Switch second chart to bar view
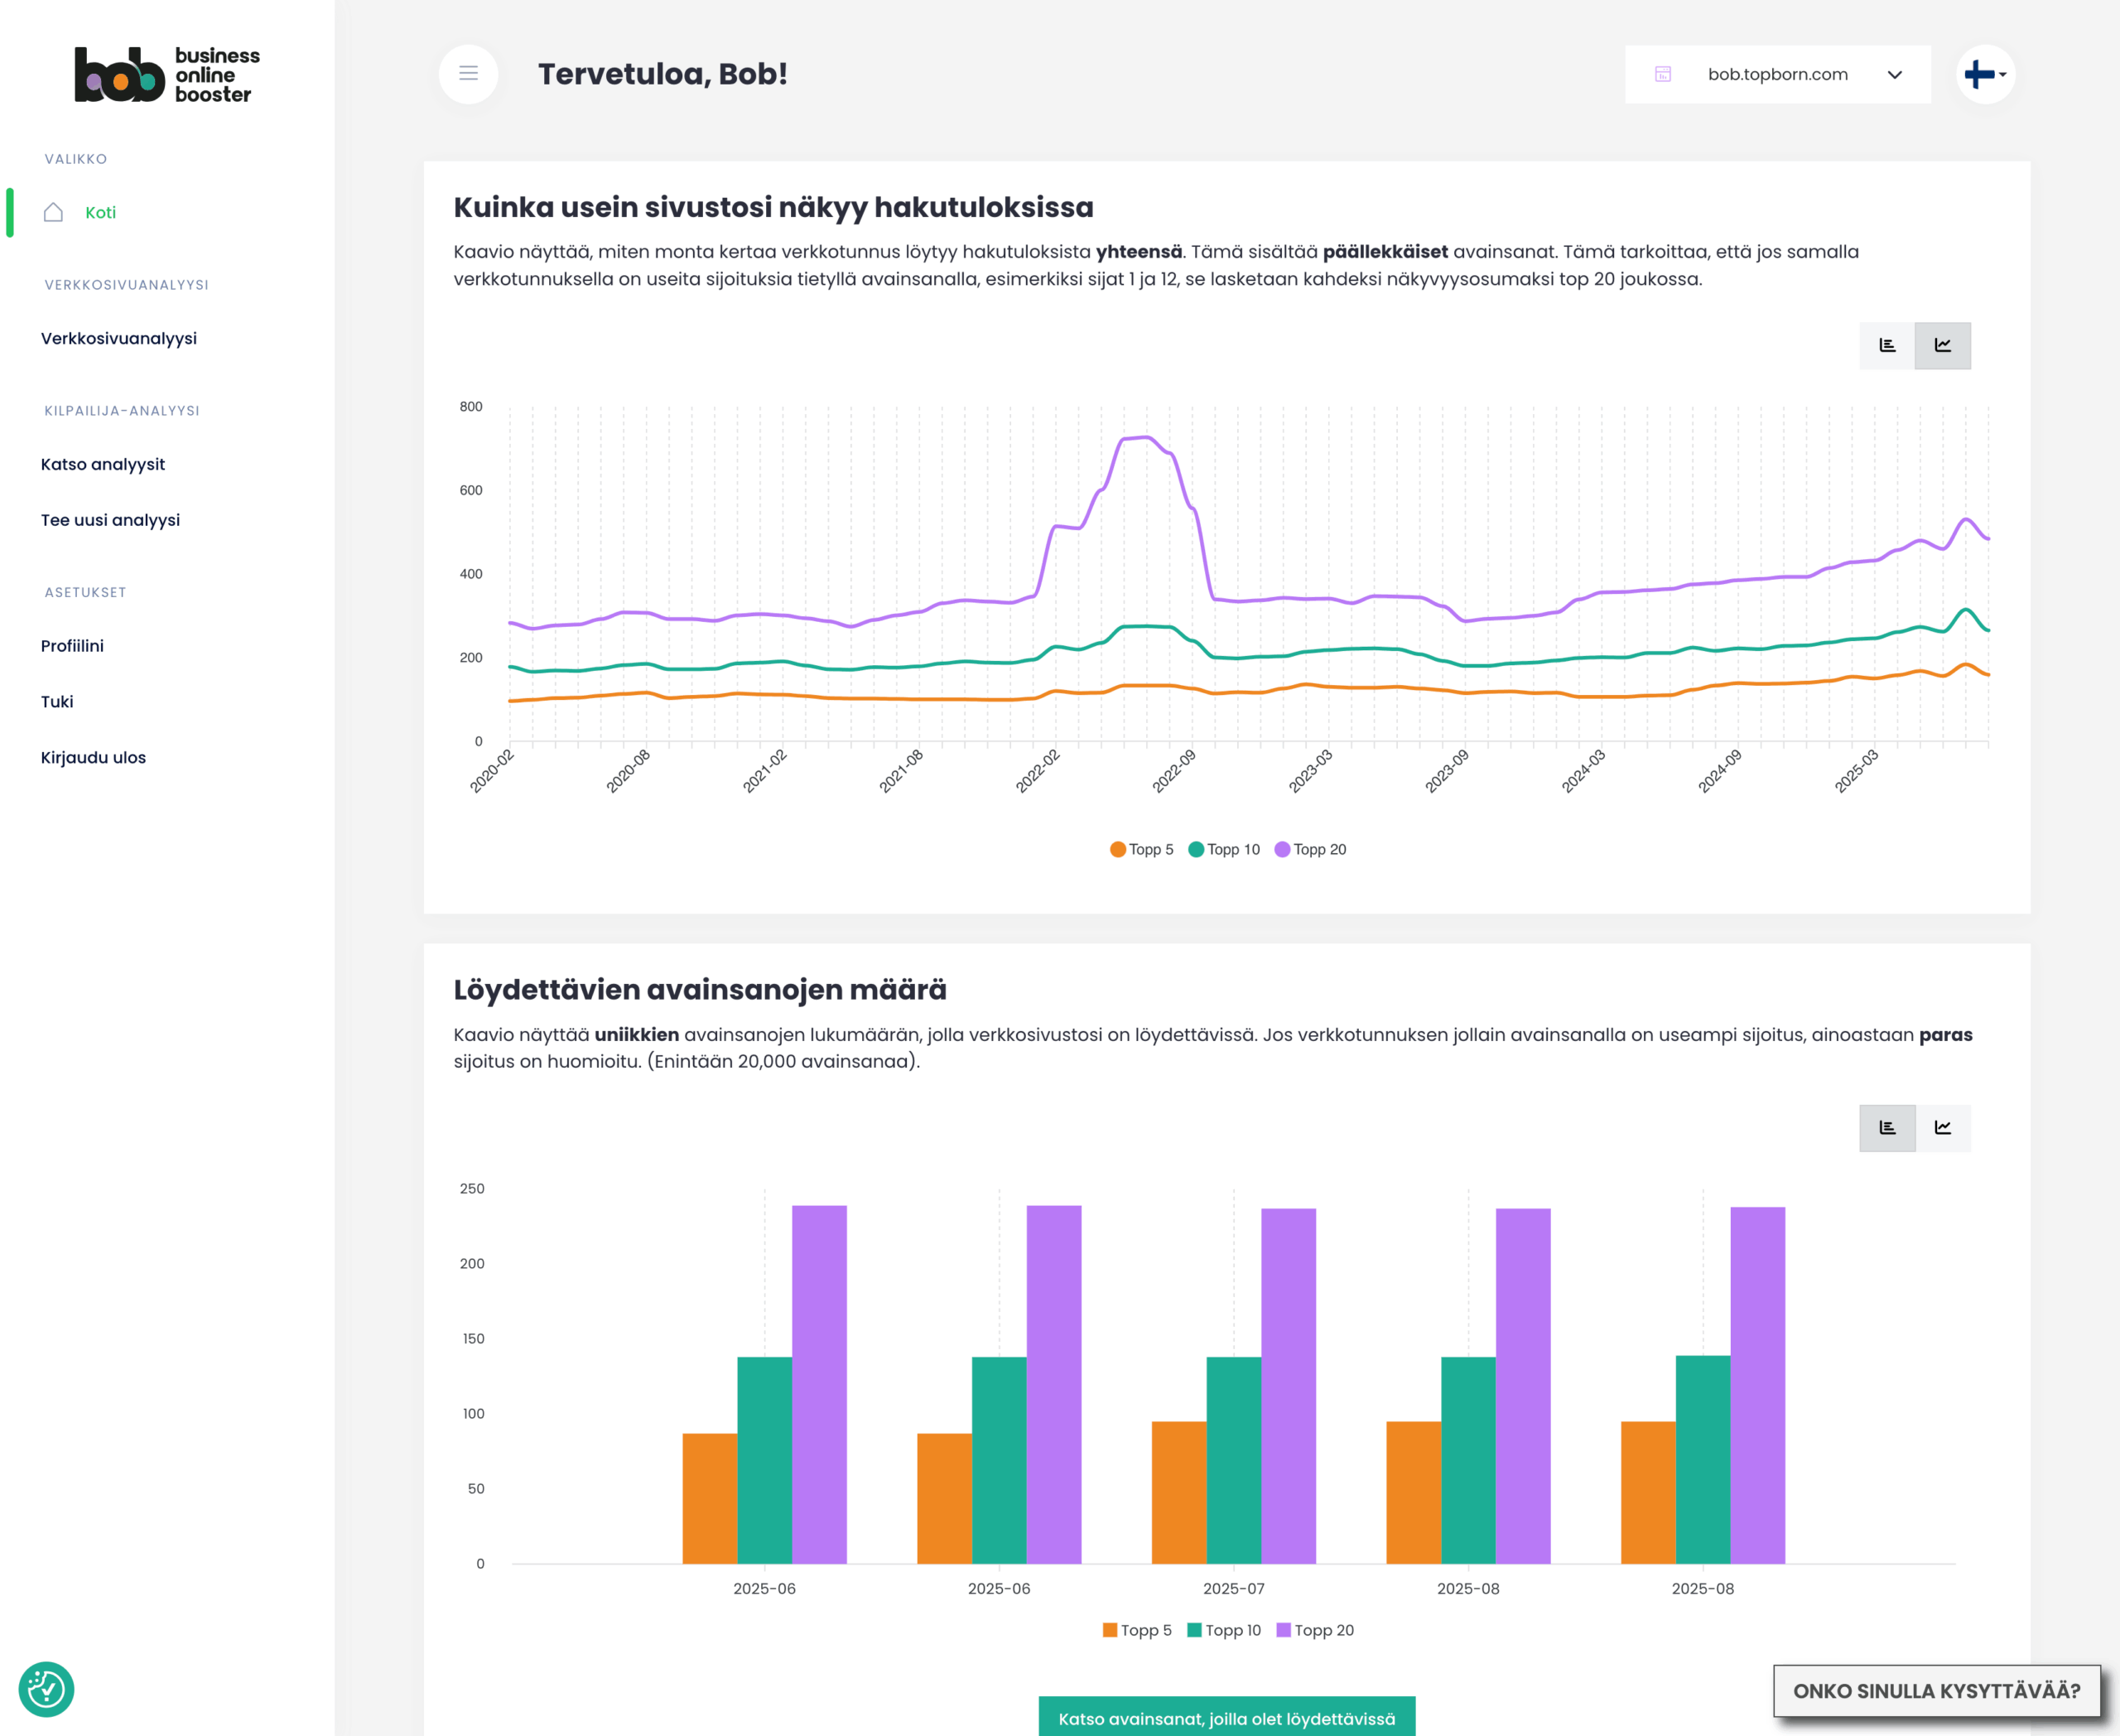Screen dimensions: 2120x1736 point(1887,1128)
